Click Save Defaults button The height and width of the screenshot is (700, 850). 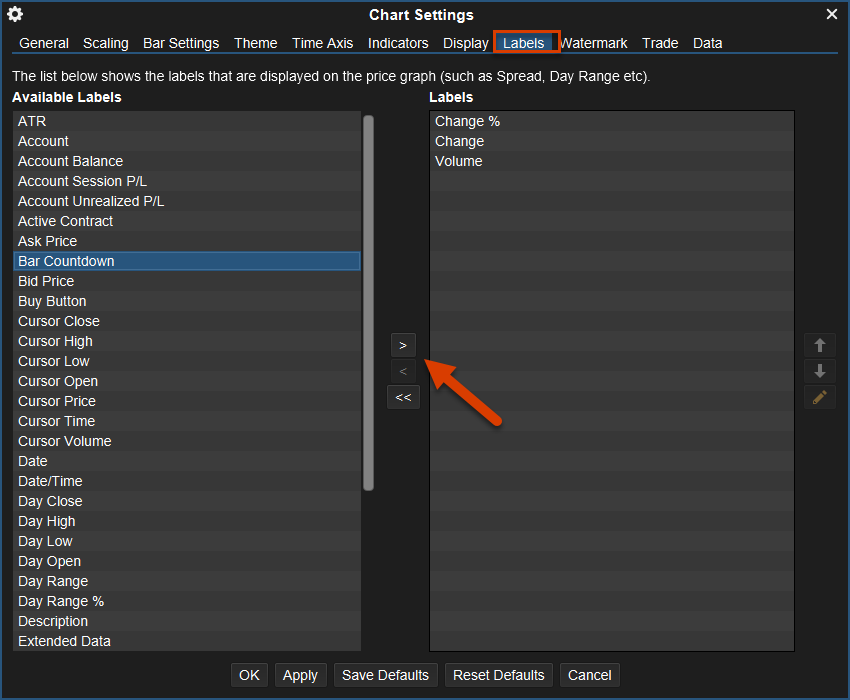(385, 675)
